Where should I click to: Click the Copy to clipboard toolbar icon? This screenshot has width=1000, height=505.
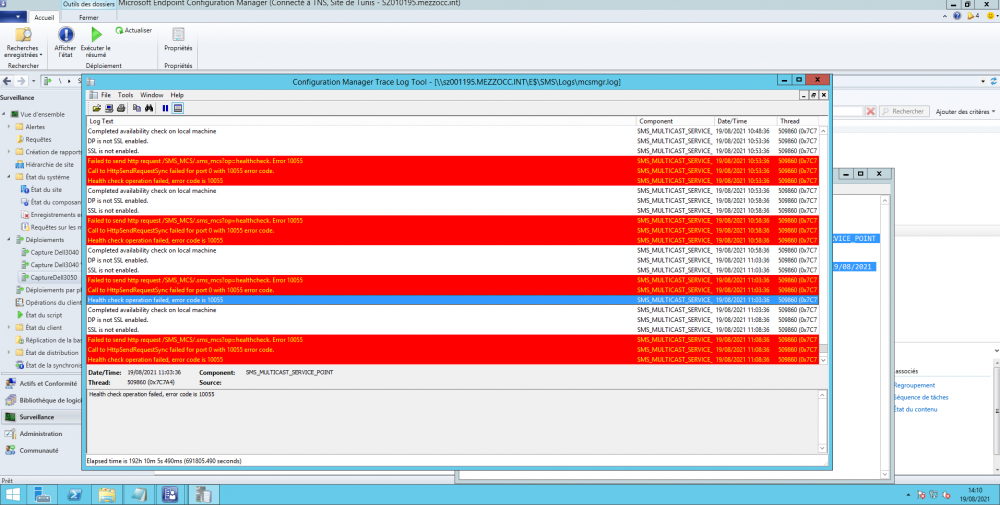click(136, 108)
